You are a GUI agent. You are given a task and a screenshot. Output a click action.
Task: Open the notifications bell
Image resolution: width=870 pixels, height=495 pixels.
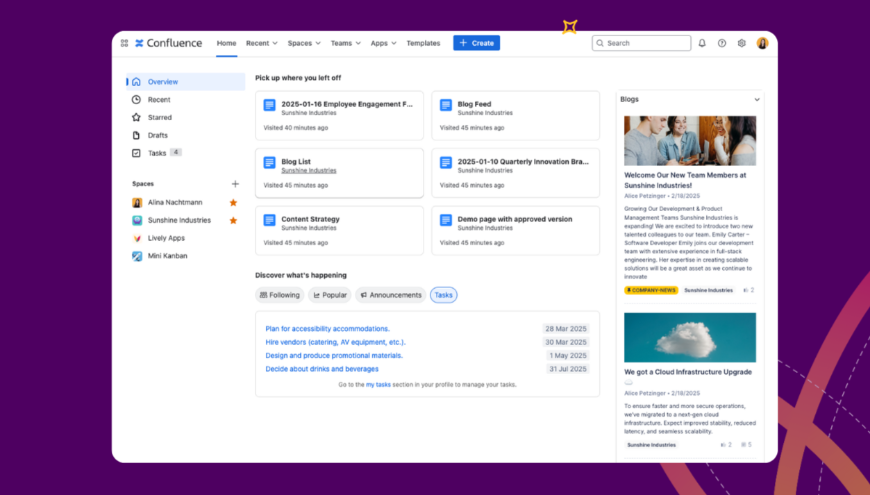tap(702, 43)
